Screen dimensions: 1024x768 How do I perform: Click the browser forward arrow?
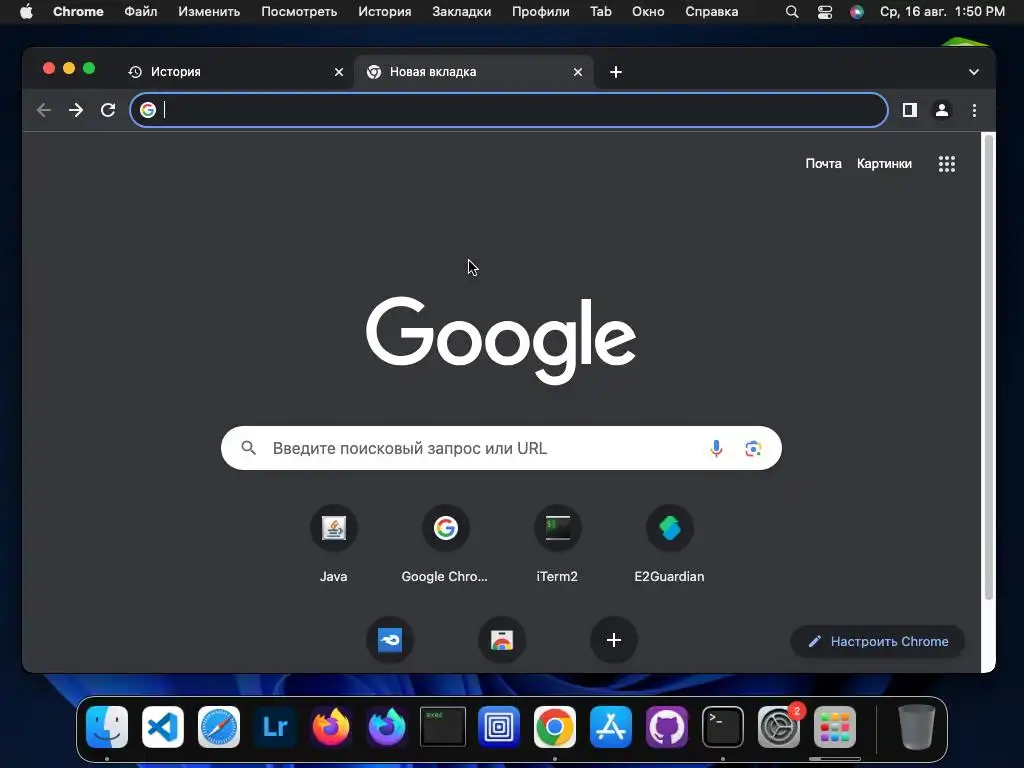pyautogui.click(x=76, y=110)
